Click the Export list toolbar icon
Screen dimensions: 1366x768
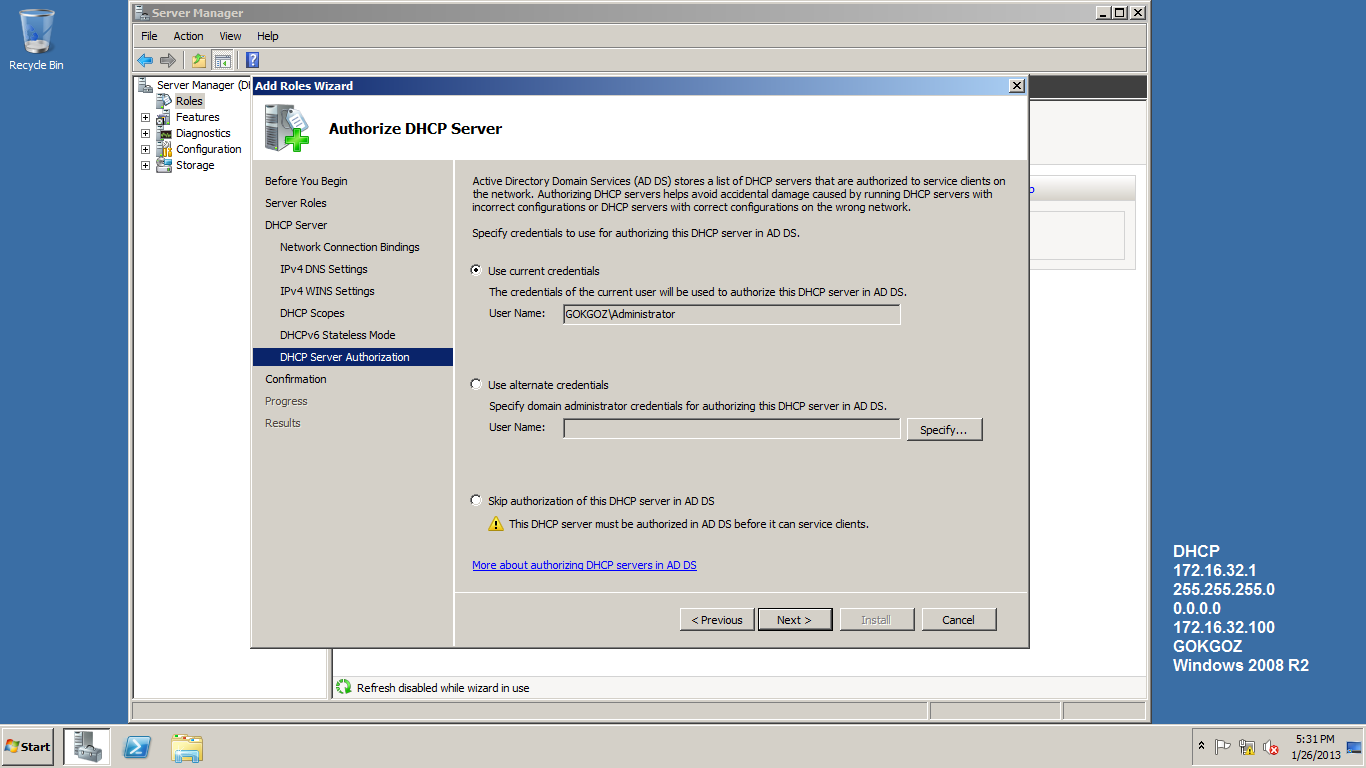[197, 60]
